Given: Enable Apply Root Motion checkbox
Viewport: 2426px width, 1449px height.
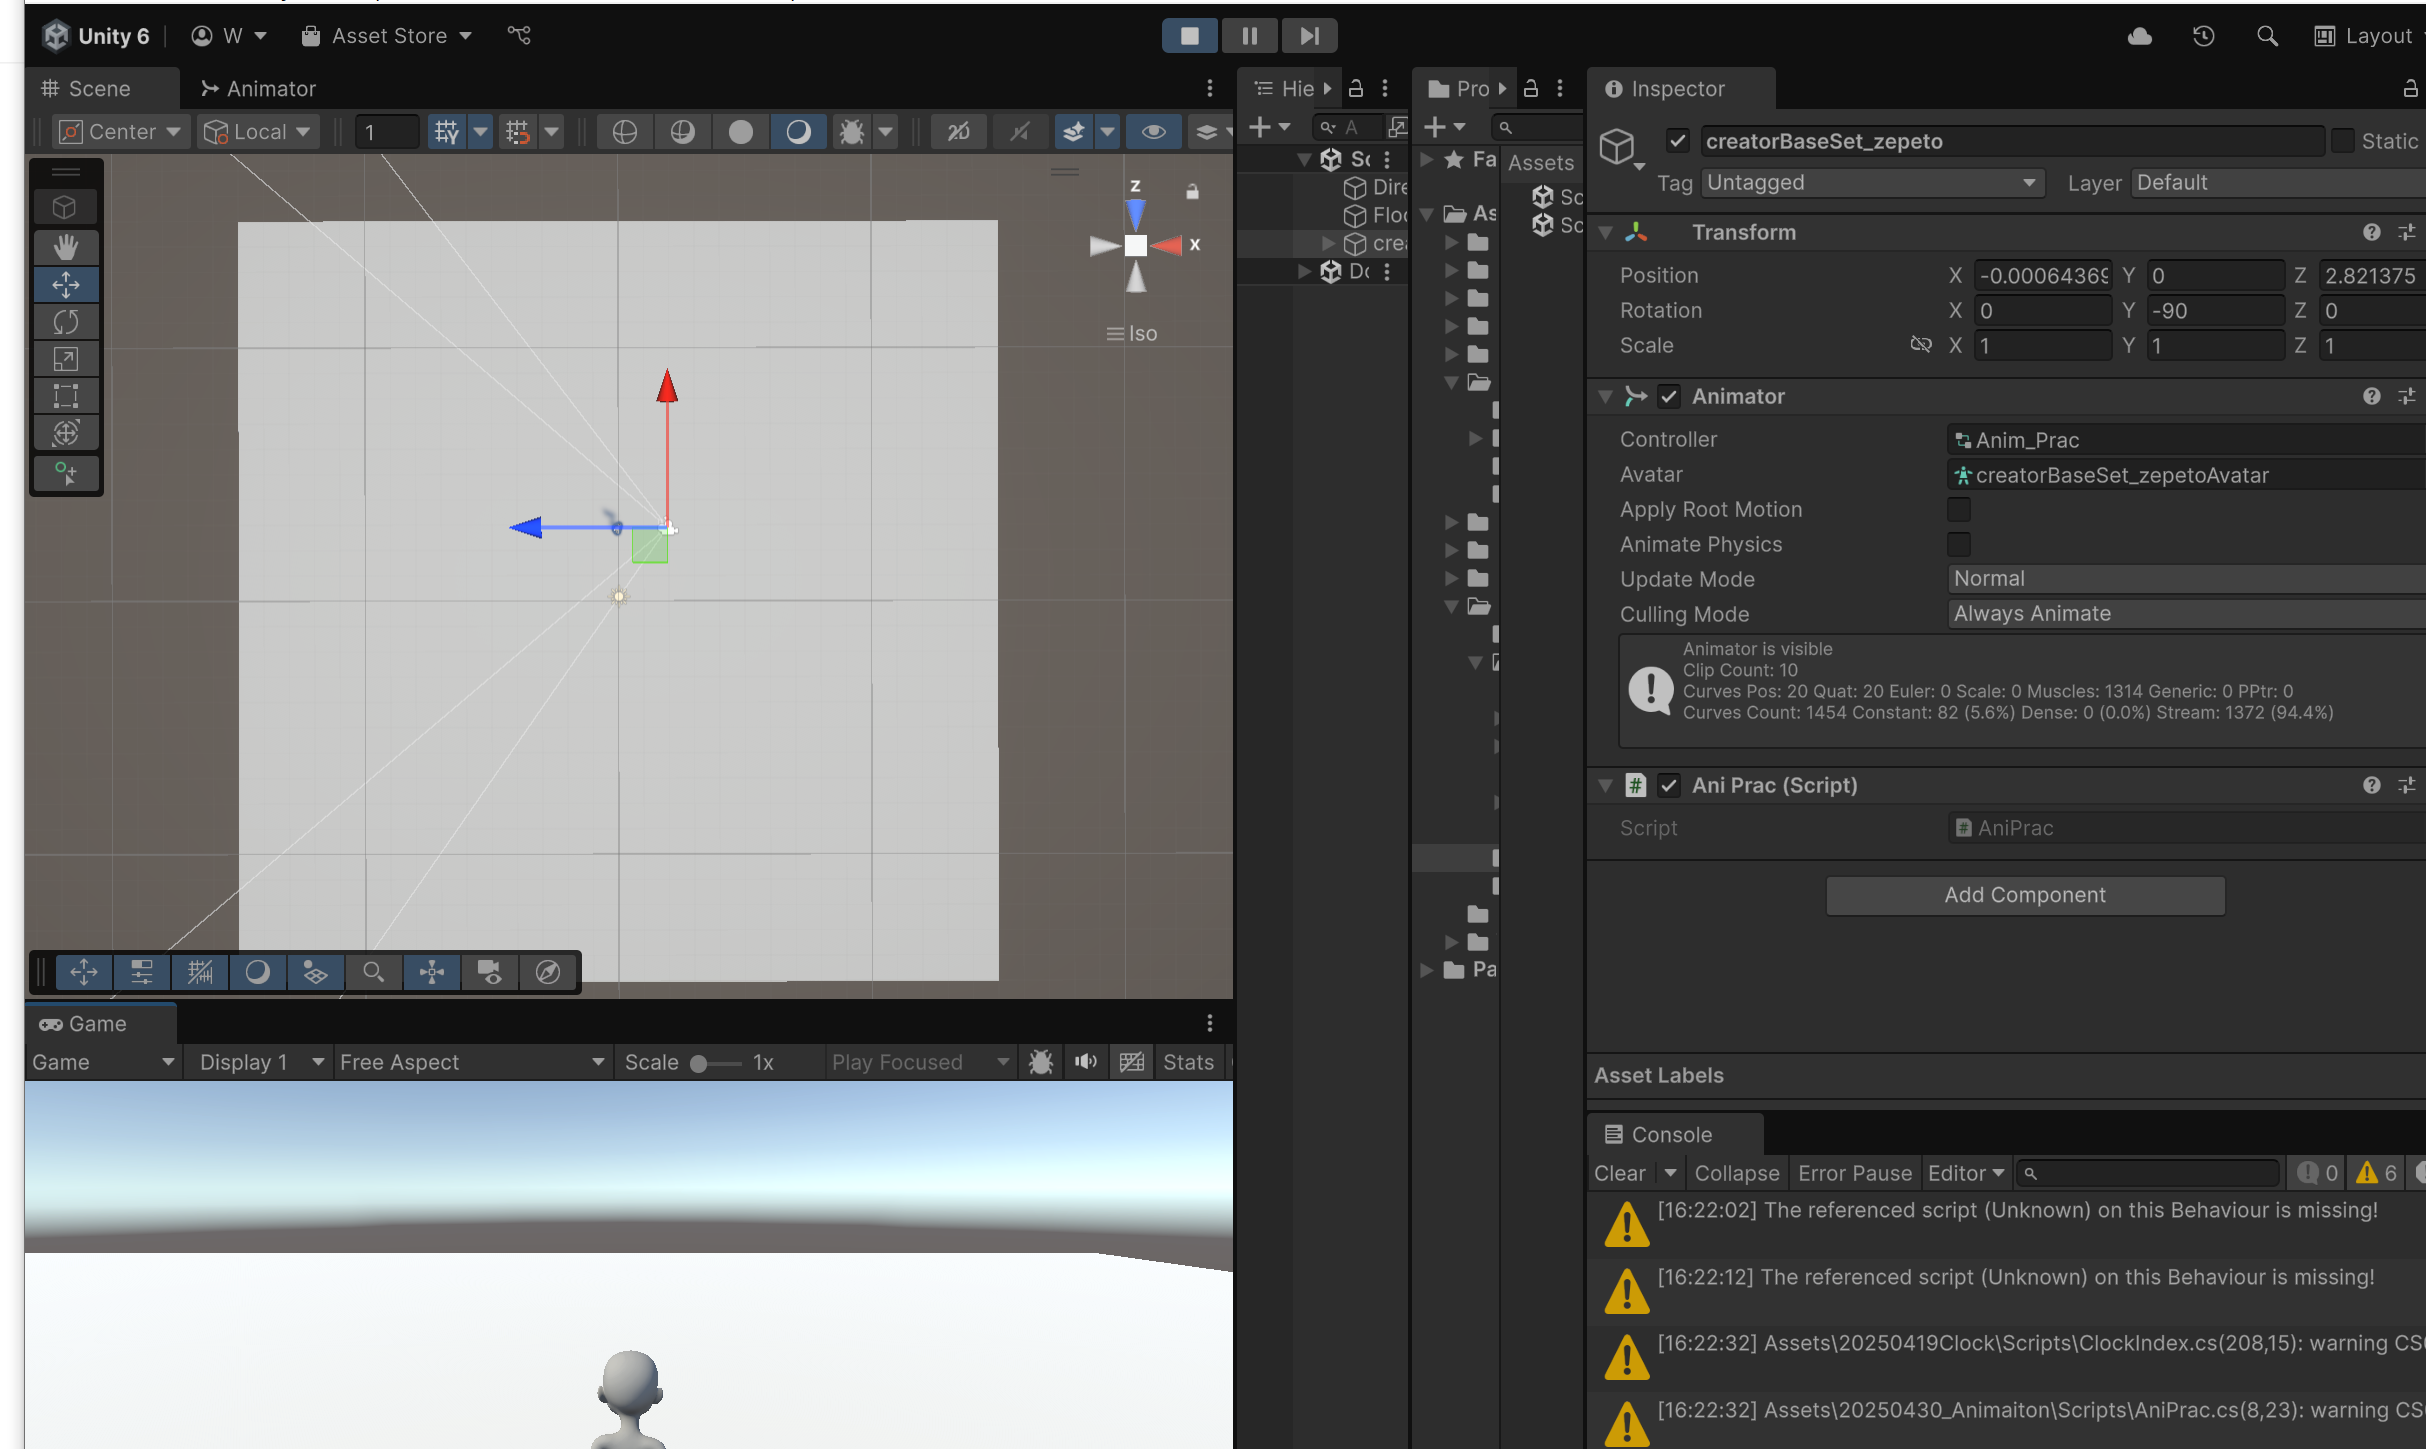Looking at the screenshot, I should (x=1958, y=510).
